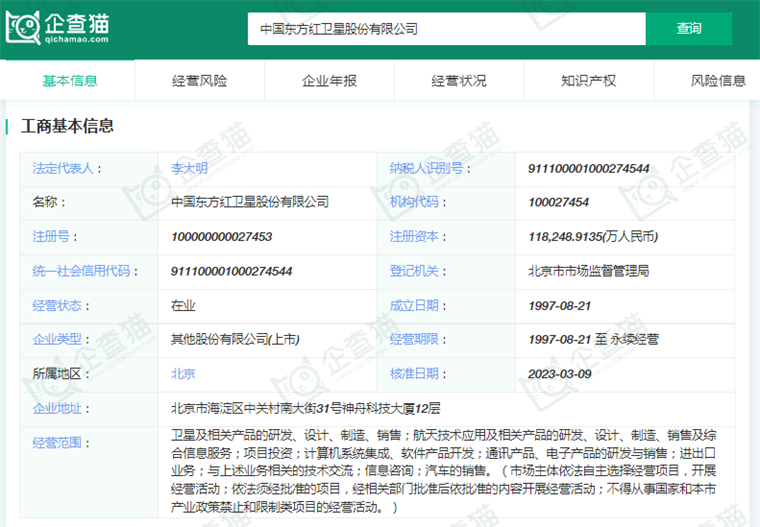This screenshot has height=527, width=760.
Task: Click the 企业地址 address text
Action: coord(306,408)
